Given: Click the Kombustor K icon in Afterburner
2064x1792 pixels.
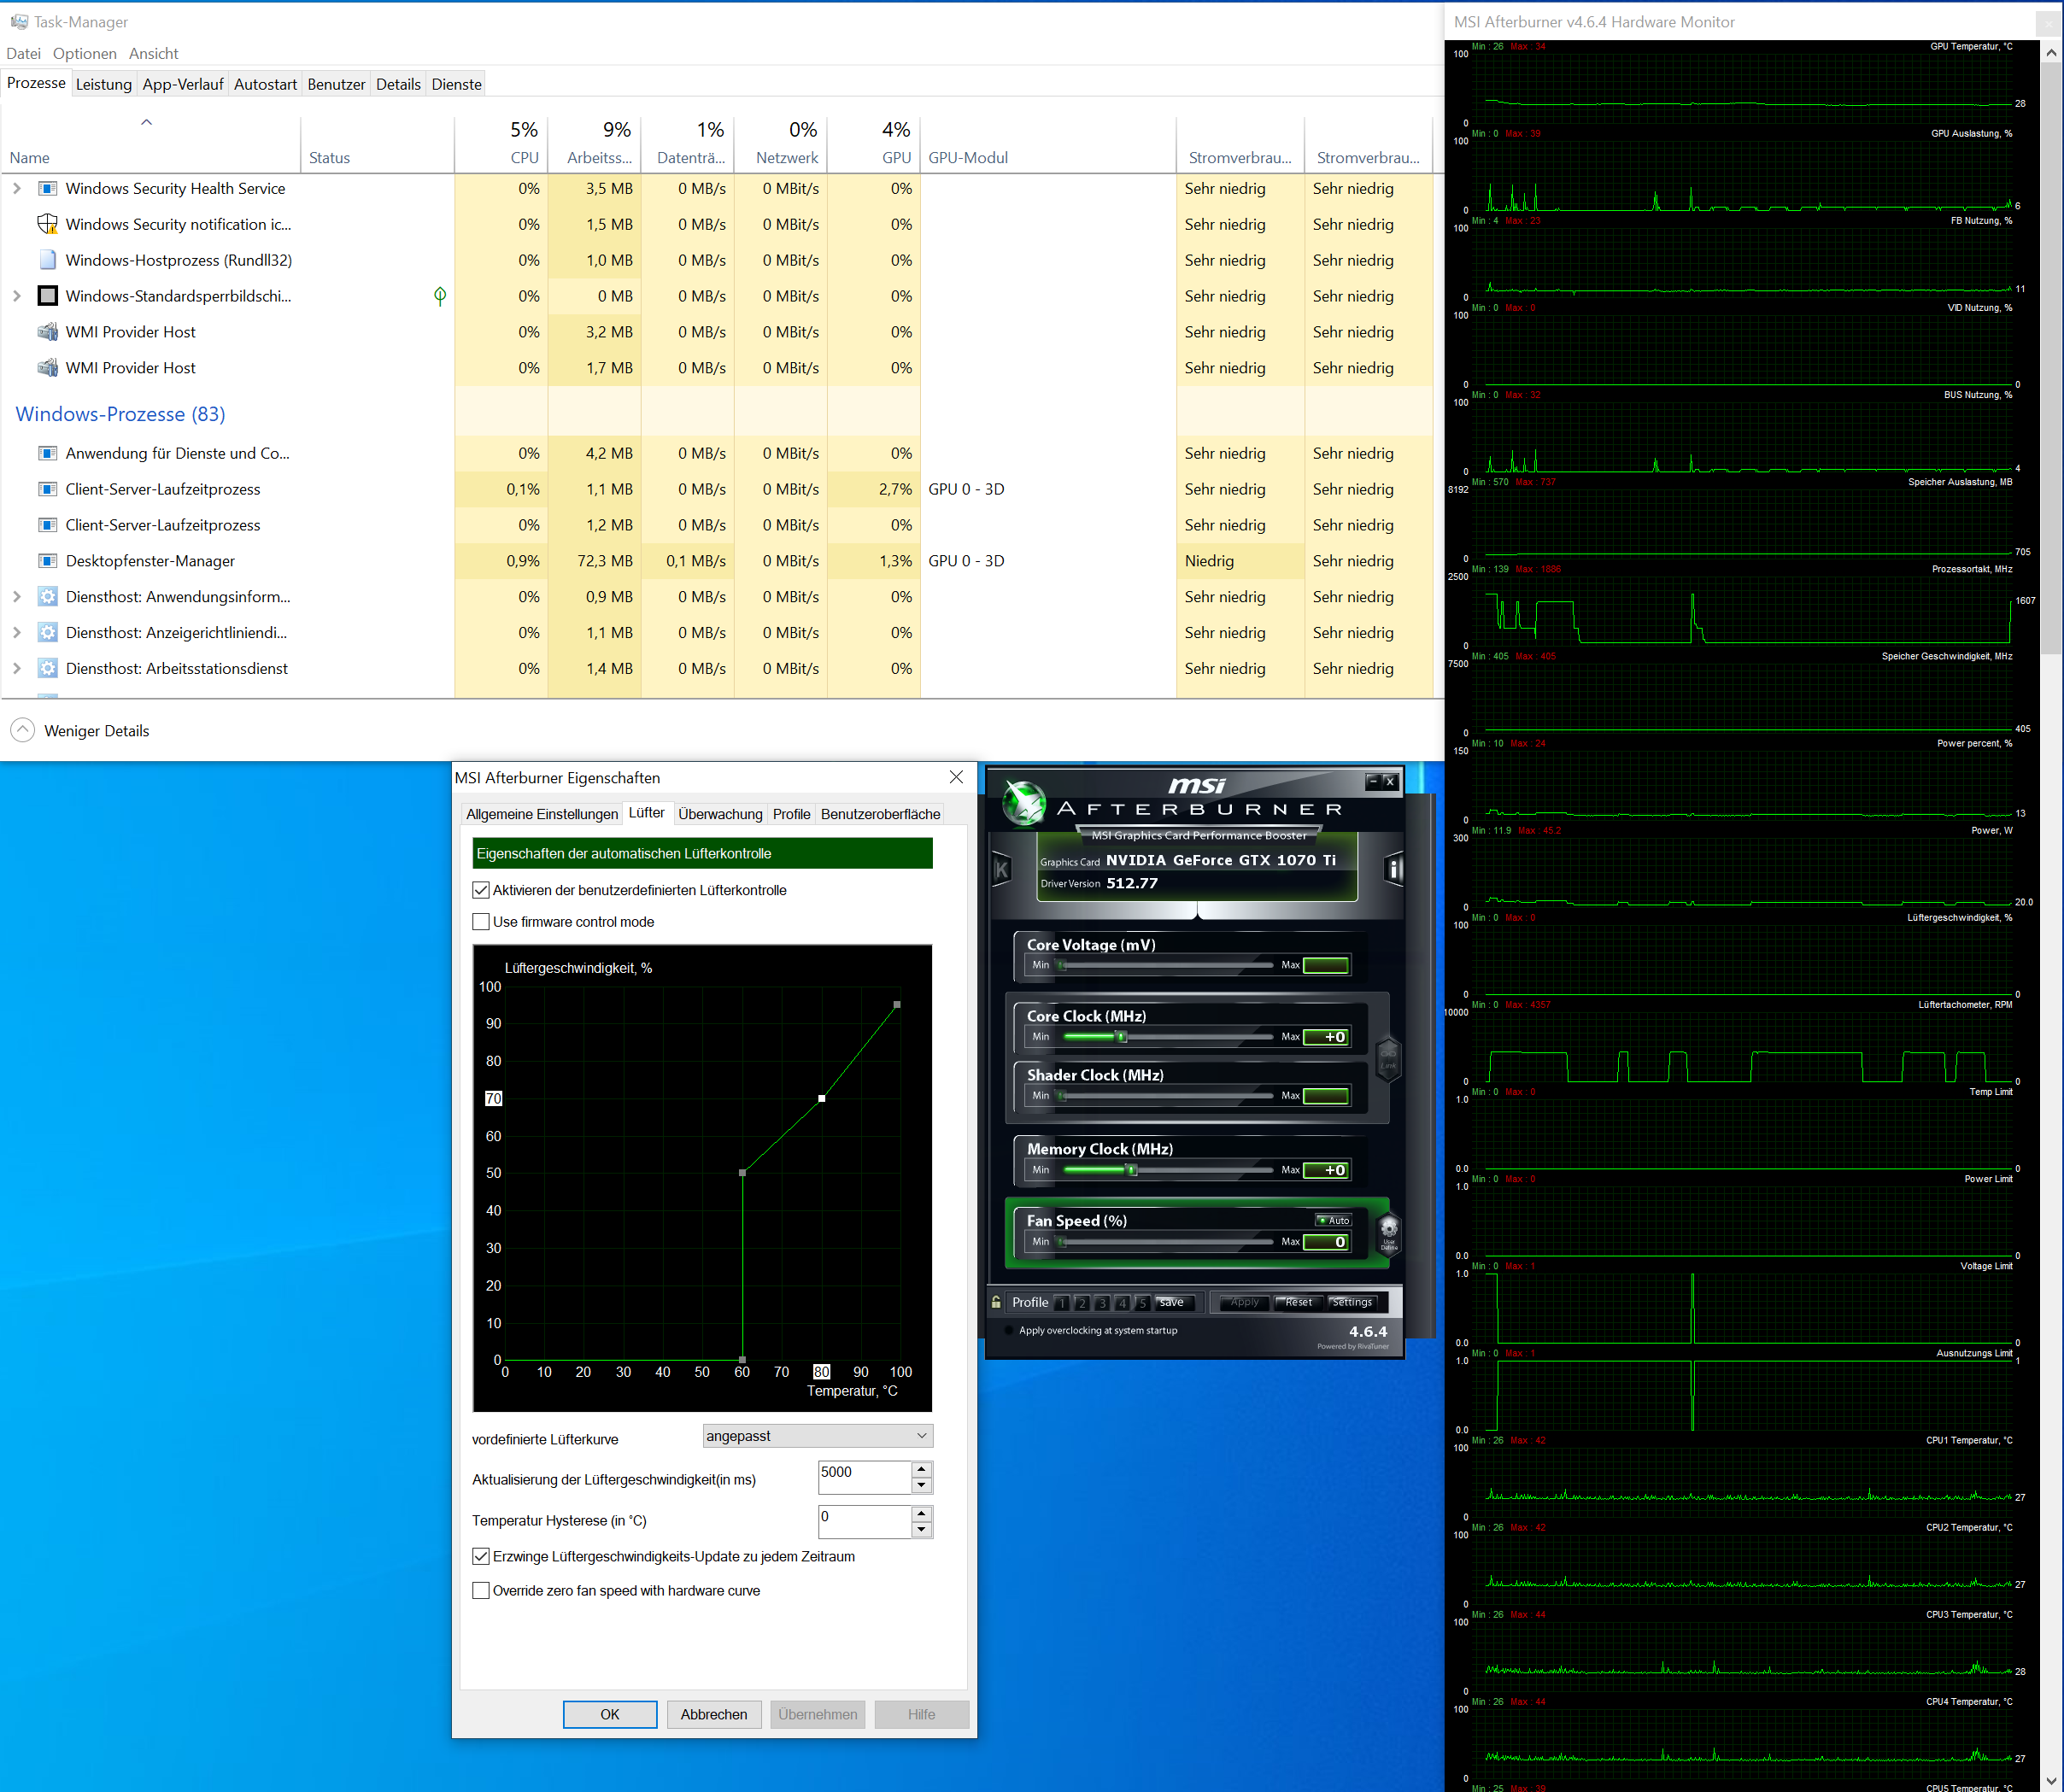Looking at the screenshot, I should pos(1001,869).
